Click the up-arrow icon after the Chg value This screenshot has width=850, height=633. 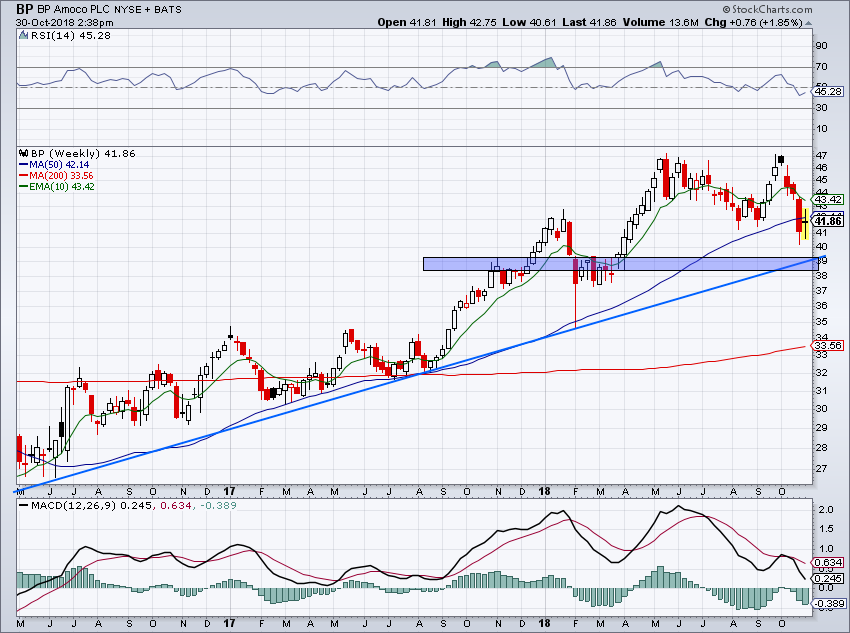pyautogui.click(x=809, y=23)
